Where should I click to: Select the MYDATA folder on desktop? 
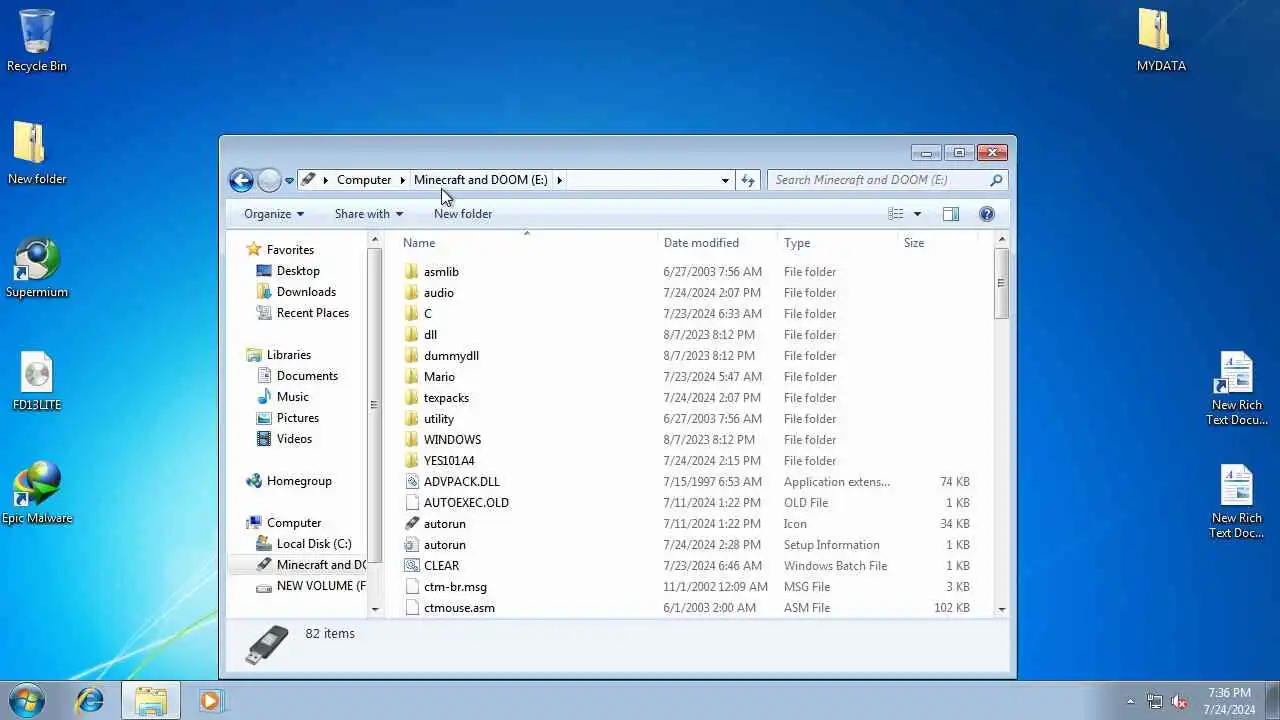1161,40
